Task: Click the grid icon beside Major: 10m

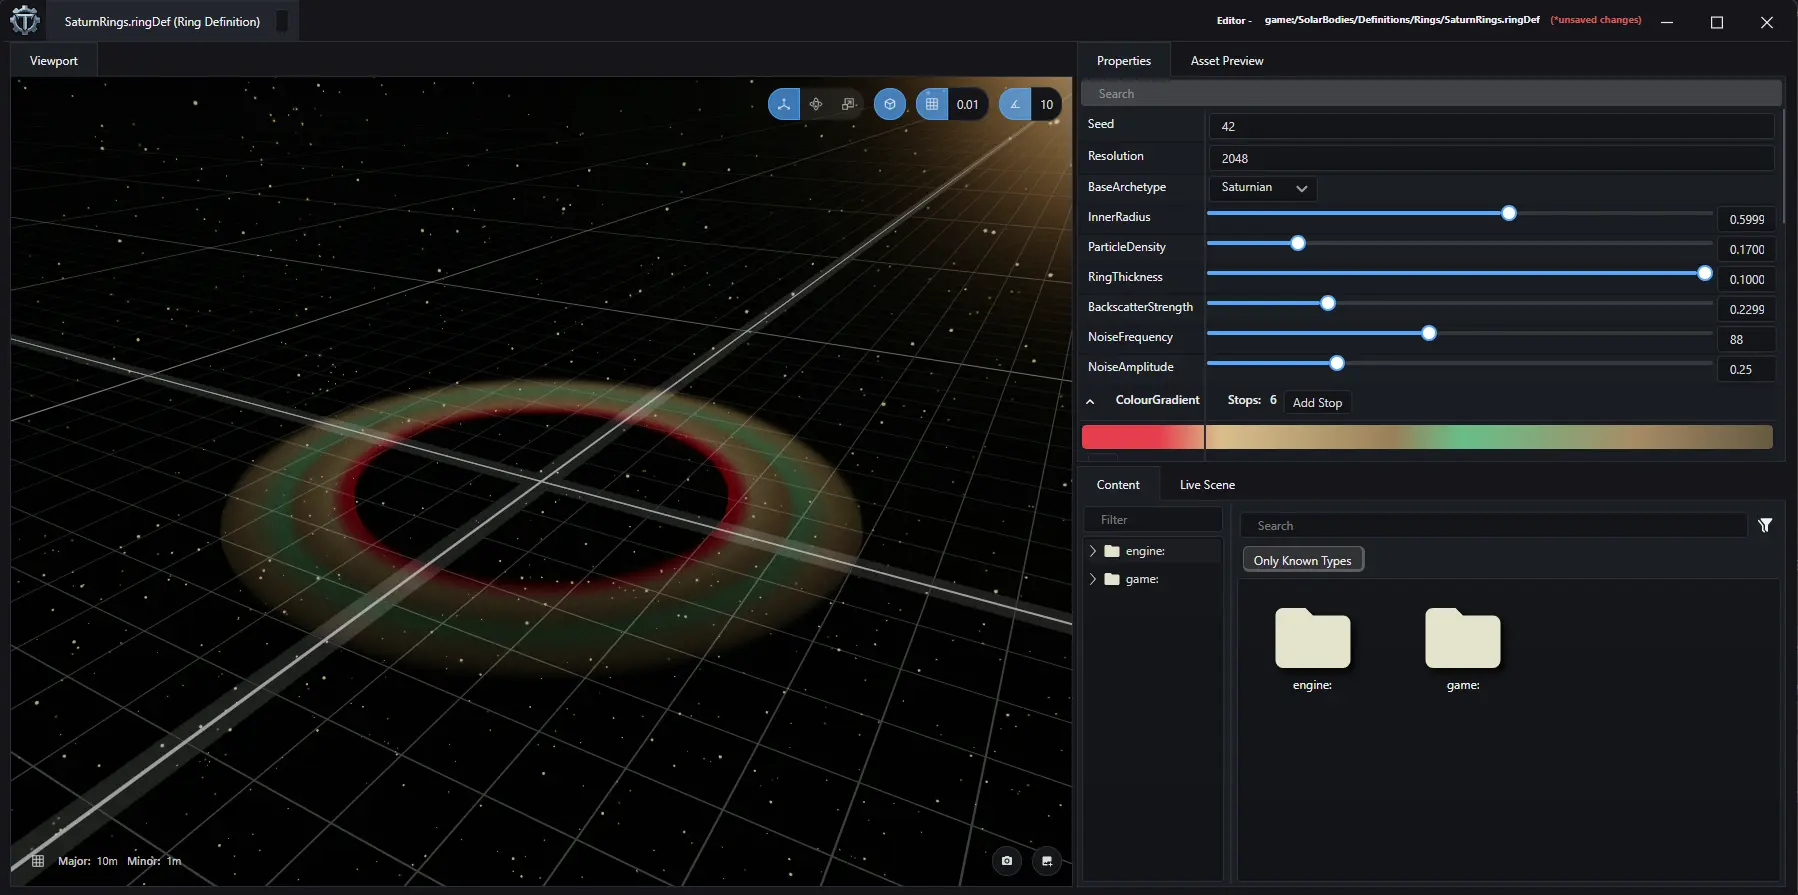Action: tap(38, 861)
